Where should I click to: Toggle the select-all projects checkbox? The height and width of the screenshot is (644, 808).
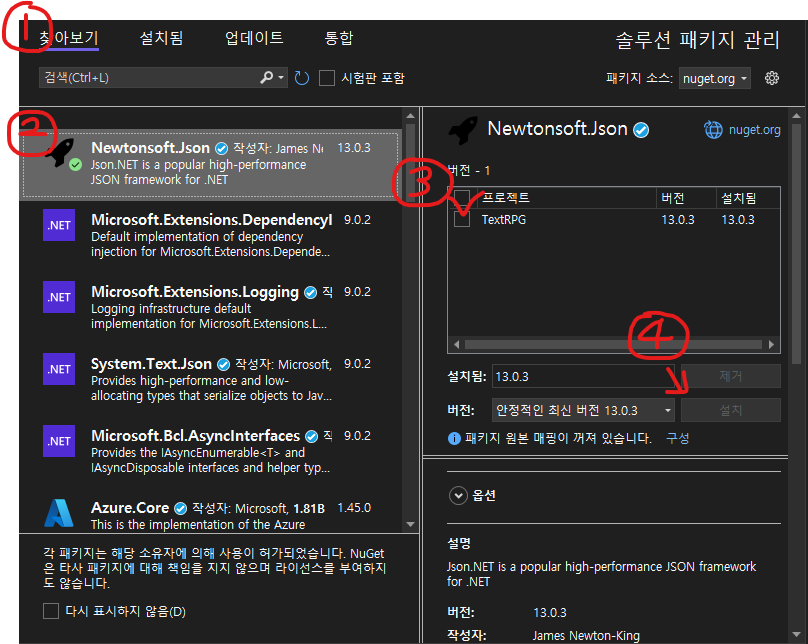(x=462, y=198)
